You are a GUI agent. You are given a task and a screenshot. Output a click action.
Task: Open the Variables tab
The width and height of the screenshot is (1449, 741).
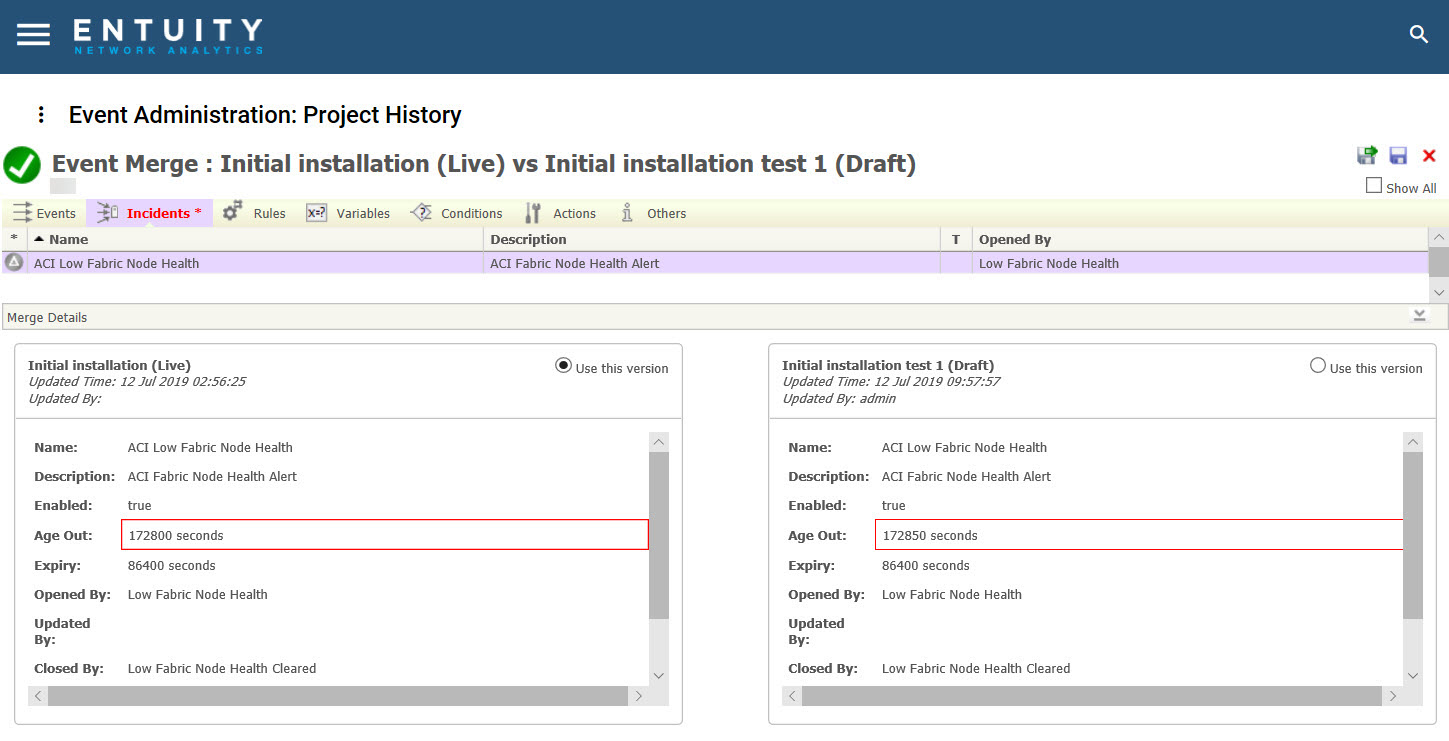[x=348, y=213]
